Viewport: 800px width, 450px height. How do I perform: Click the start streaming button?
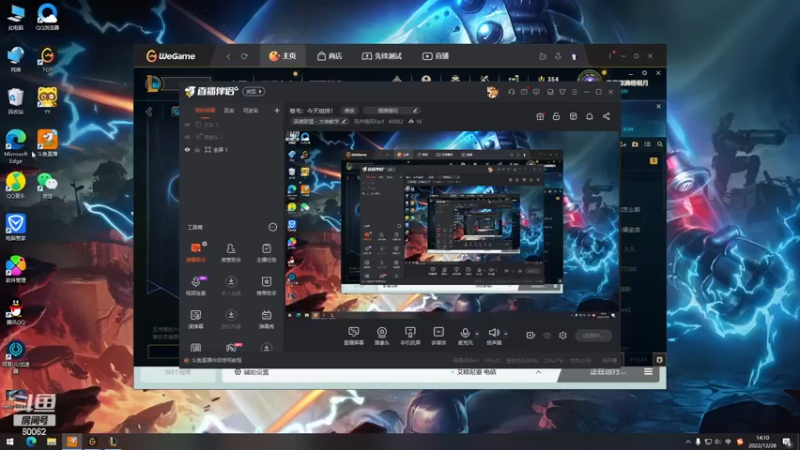594,335
